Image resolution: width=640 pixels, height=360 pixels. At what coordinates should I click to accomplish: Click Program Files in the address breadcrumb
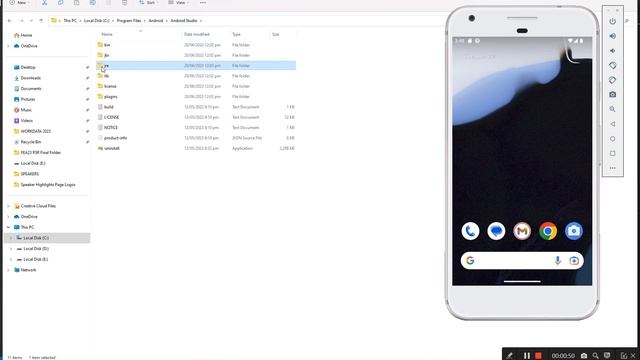[x=129, y=20]
